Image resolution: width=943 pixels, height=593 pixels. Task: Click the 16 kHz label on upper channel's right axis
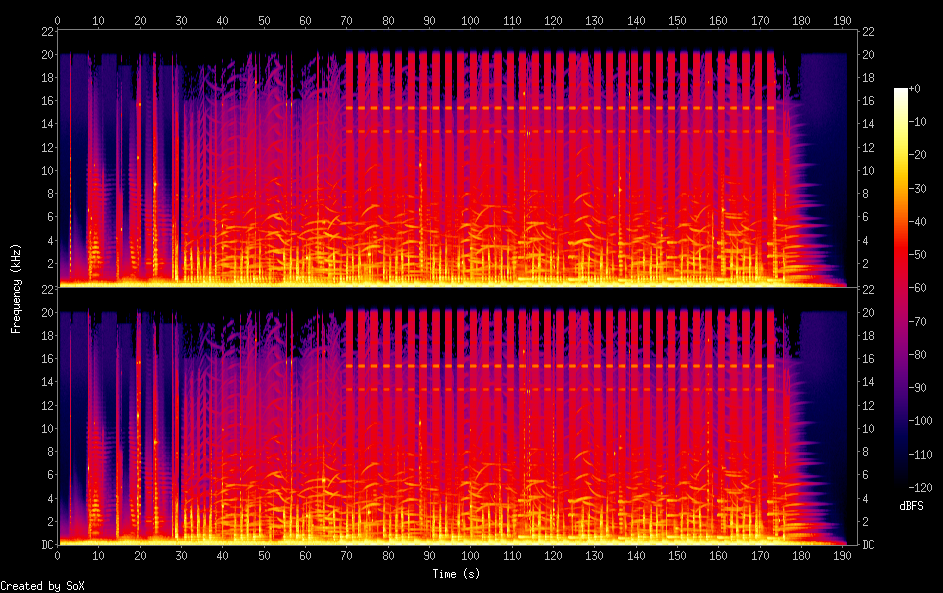[869, 101]
